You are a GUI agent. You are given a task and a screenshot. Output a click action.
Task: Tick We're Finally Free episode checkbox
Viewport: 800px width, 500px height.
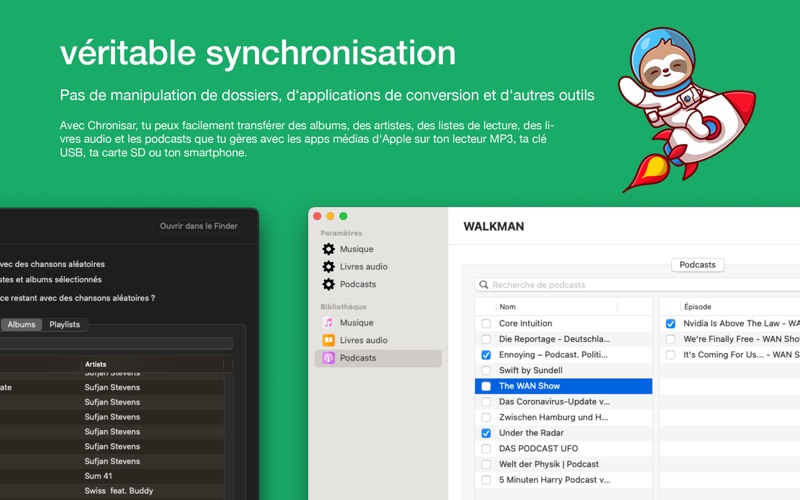[670, 339]
